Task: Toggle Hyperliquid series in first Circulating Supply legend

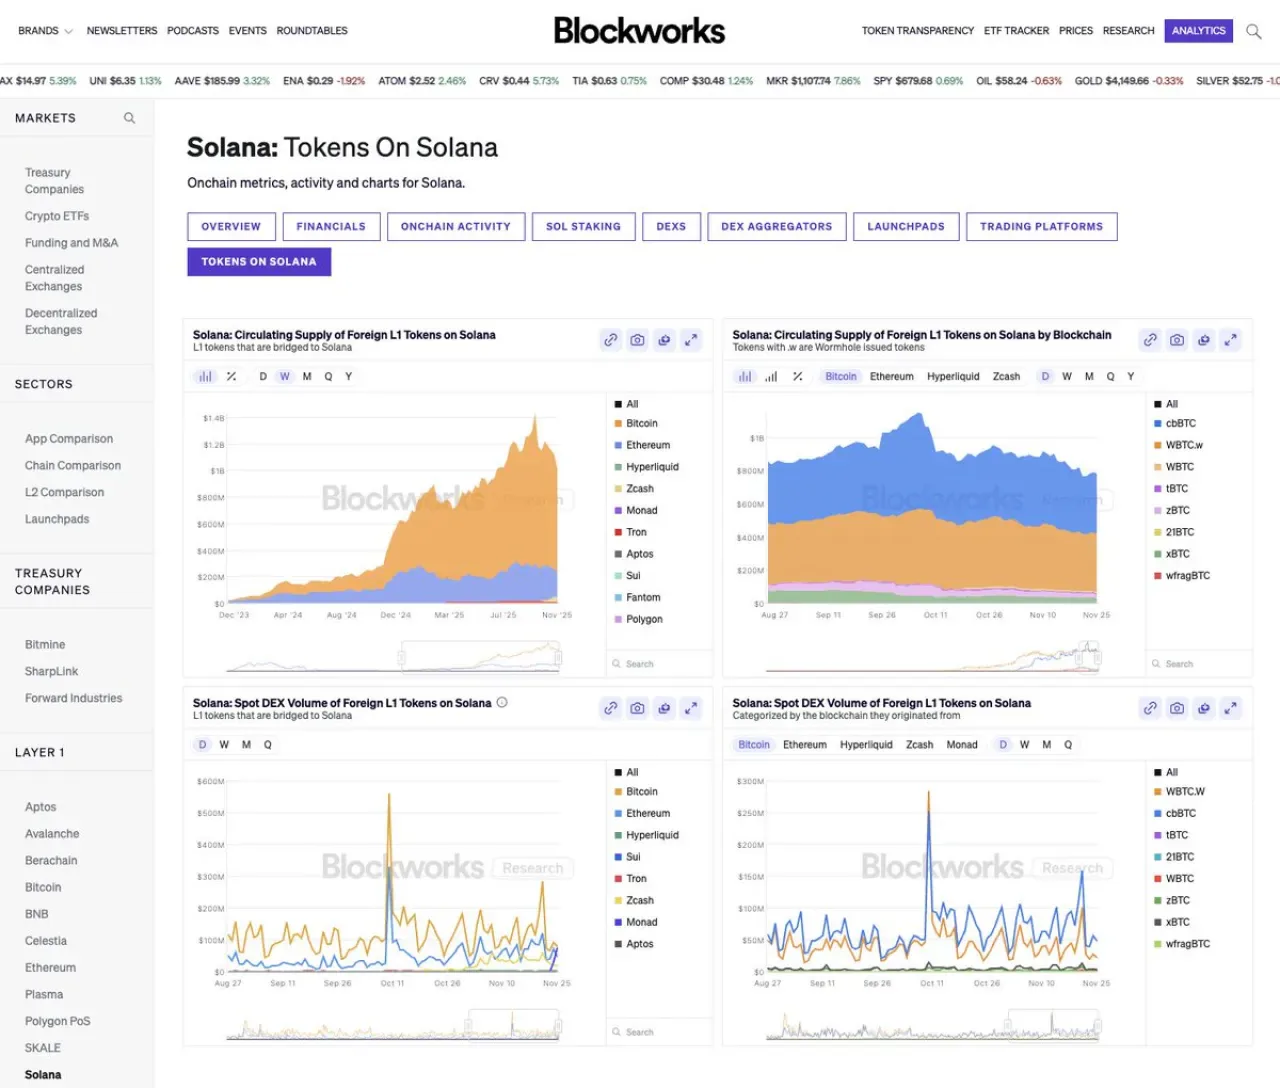Action: click(x=646, y=467)
